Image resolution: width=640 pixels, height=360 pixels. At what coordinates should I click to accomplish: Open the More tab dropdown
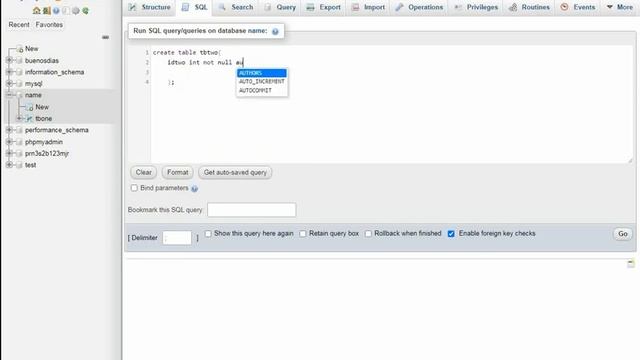coord(620,7)
